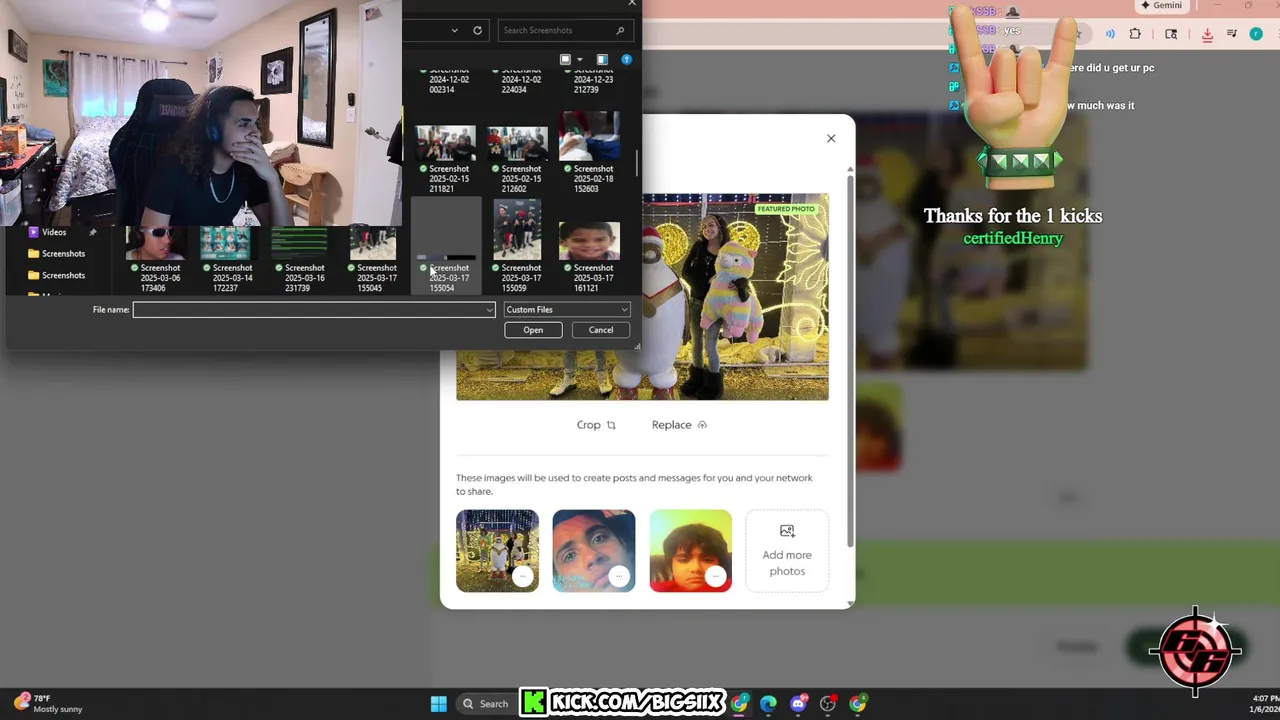This screenshot has width=1280, height=720.
Task: Select Screenshot 2025-02-18 152603 file
Action: point(592,153)
